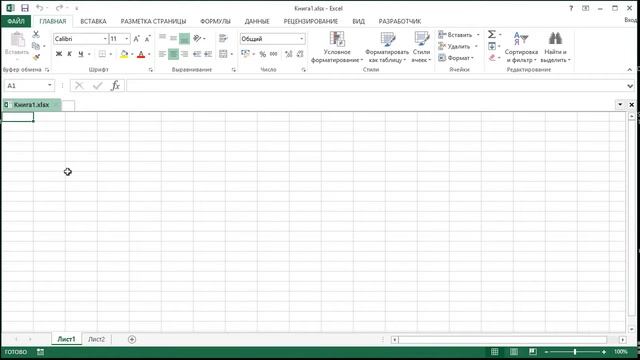640x360 pixels.
Task: Click the Orientation text angle icon
Action: coord(198,38)
